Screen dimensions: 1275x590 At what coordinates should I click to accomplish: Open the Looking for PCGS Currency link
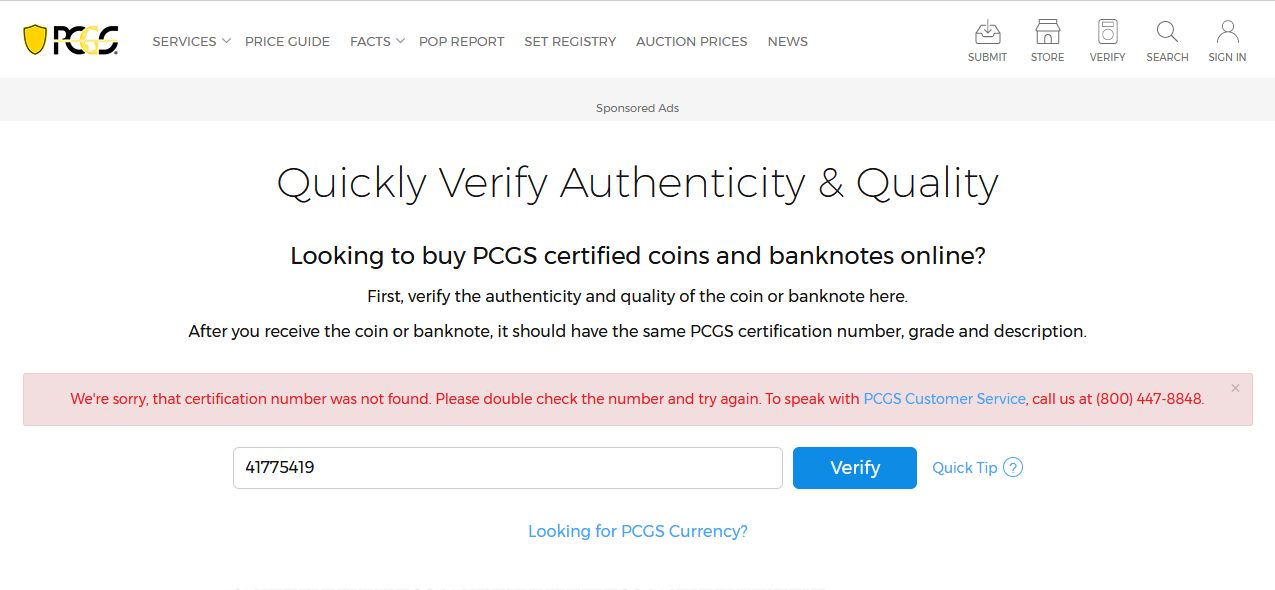[638, 531]
